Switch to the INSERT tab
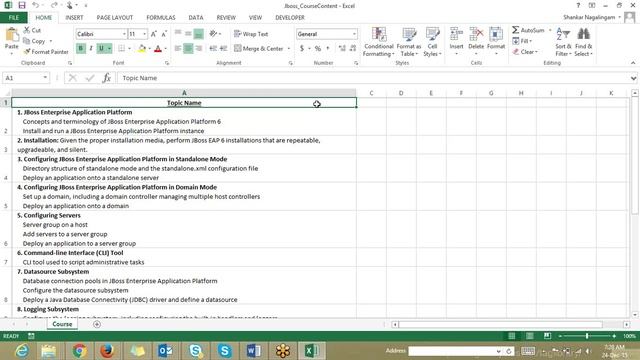Image resolution: width=640 pixels, height=360 pixels. (x=74, y=18)
